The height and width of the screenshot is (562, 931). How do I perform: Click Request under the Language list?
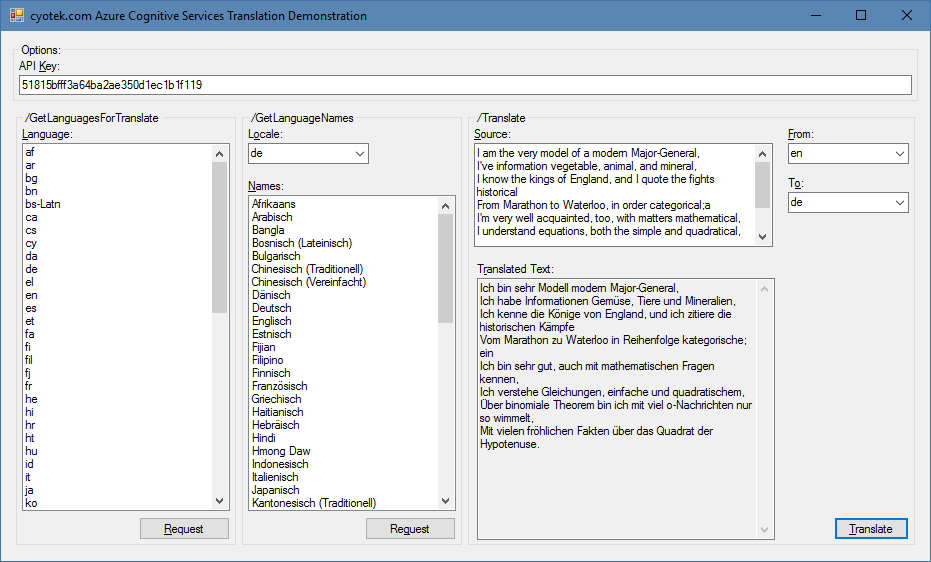click(x=184, y=529)
